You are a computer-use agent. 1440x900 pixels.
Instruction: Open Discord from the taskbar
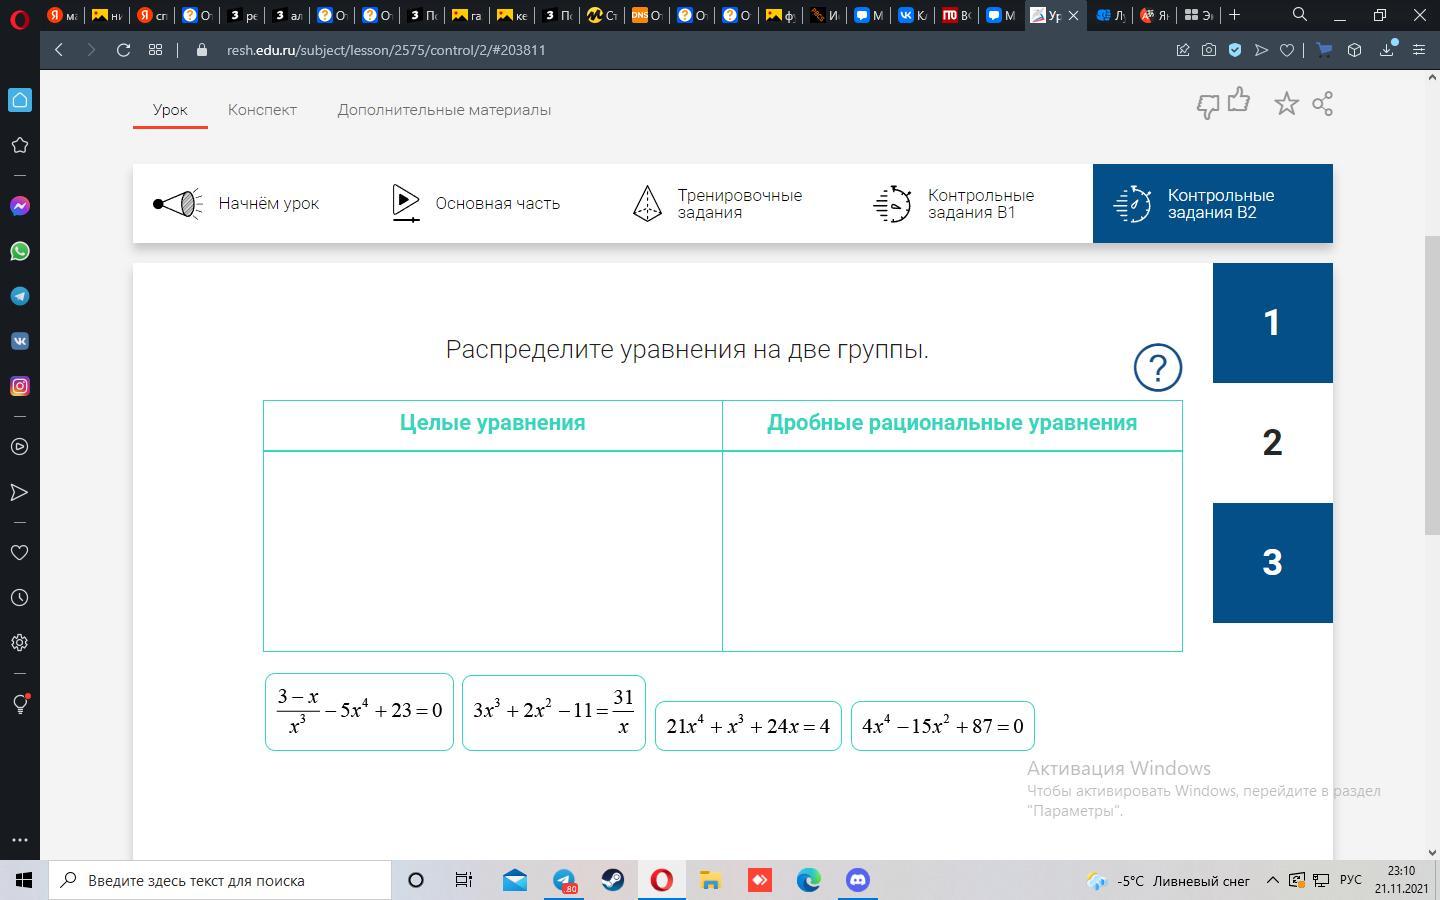click(858, 880)
